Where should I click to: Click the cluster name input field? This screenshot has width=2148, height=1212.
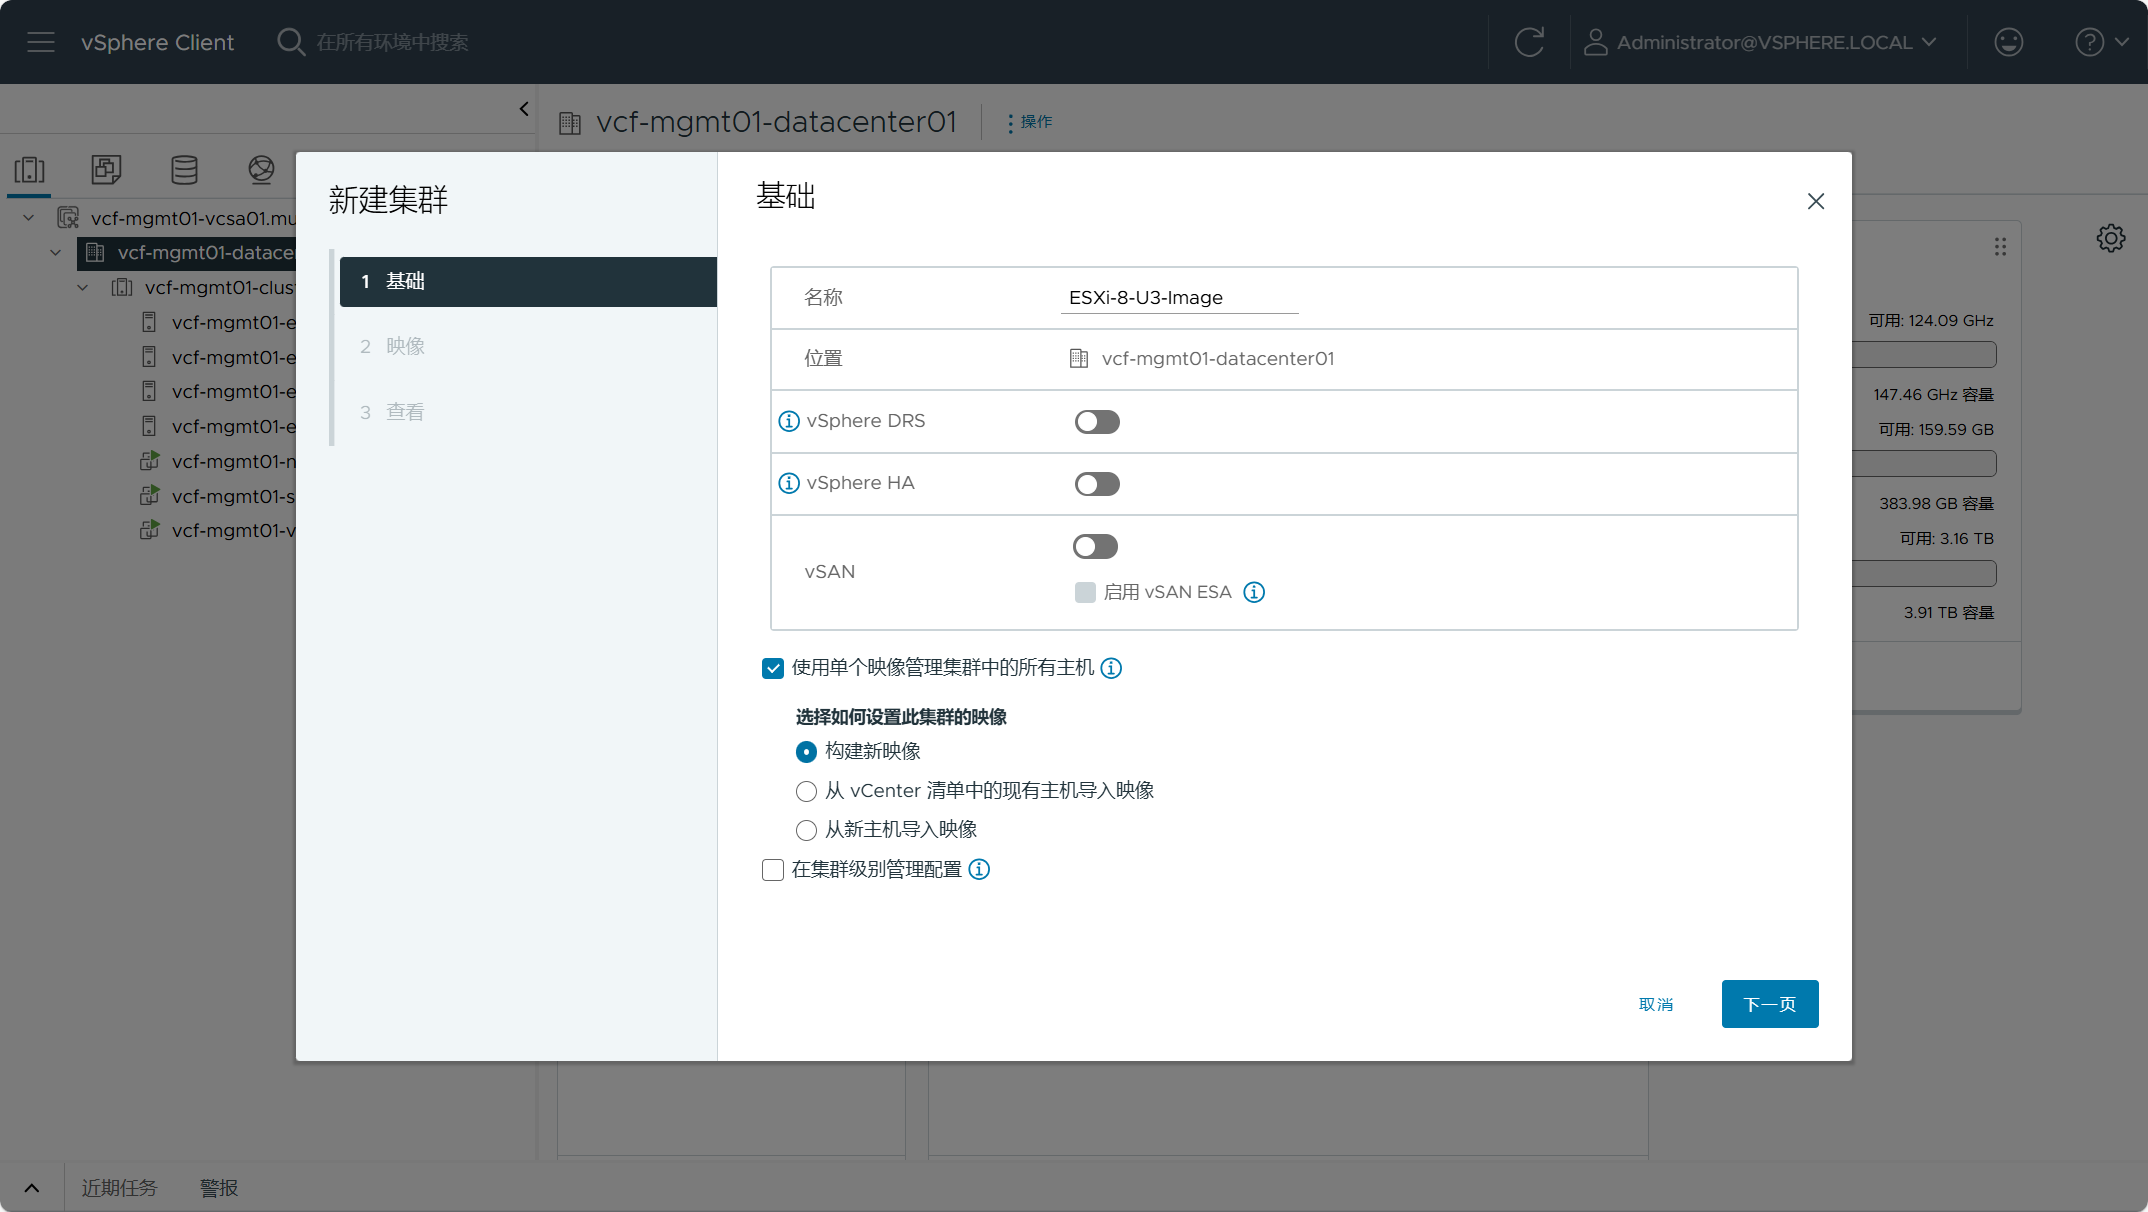[1179, 298]
